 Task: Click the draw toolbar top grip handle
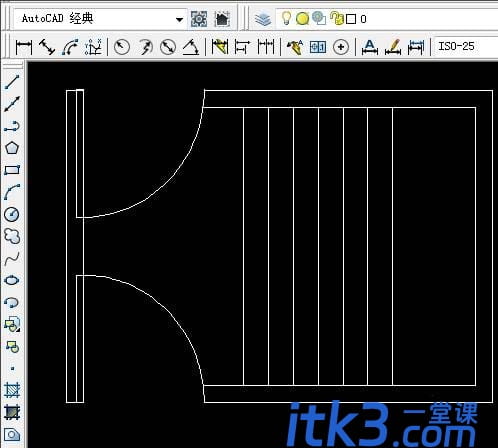click(x=12, y=65)
